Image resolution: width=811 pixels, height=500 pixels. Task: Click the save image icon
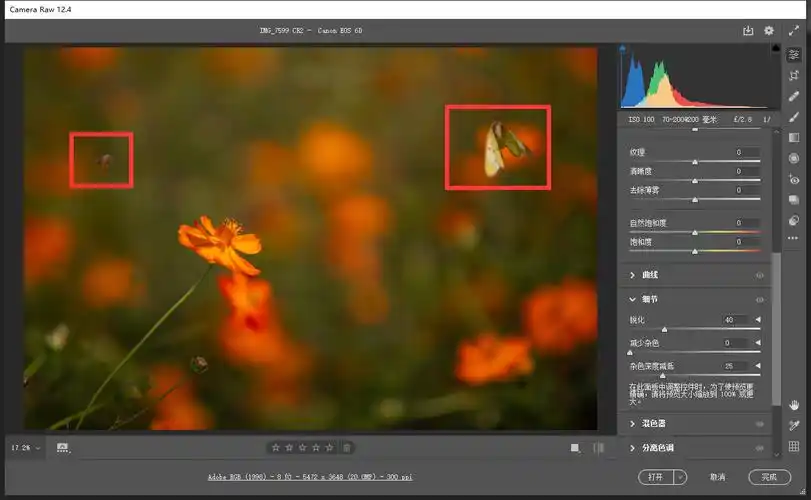[747, 31]
